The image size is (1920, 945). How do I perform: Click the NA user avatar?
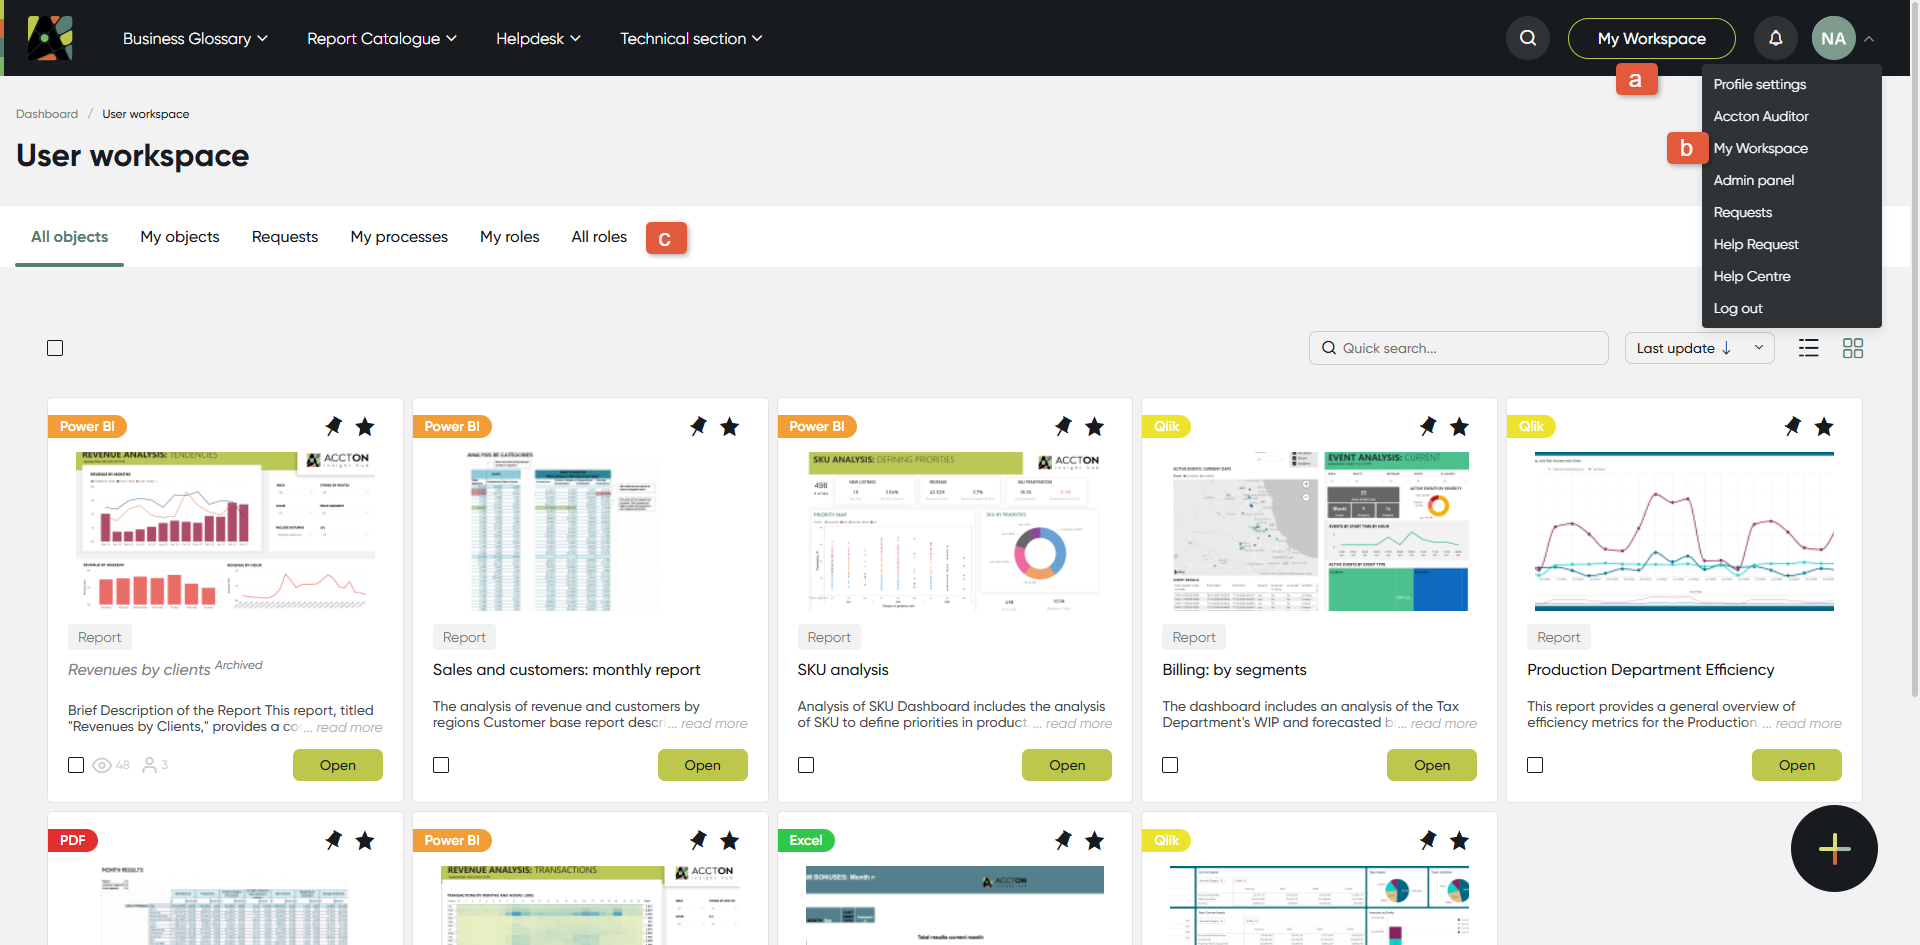point(1833,38)
